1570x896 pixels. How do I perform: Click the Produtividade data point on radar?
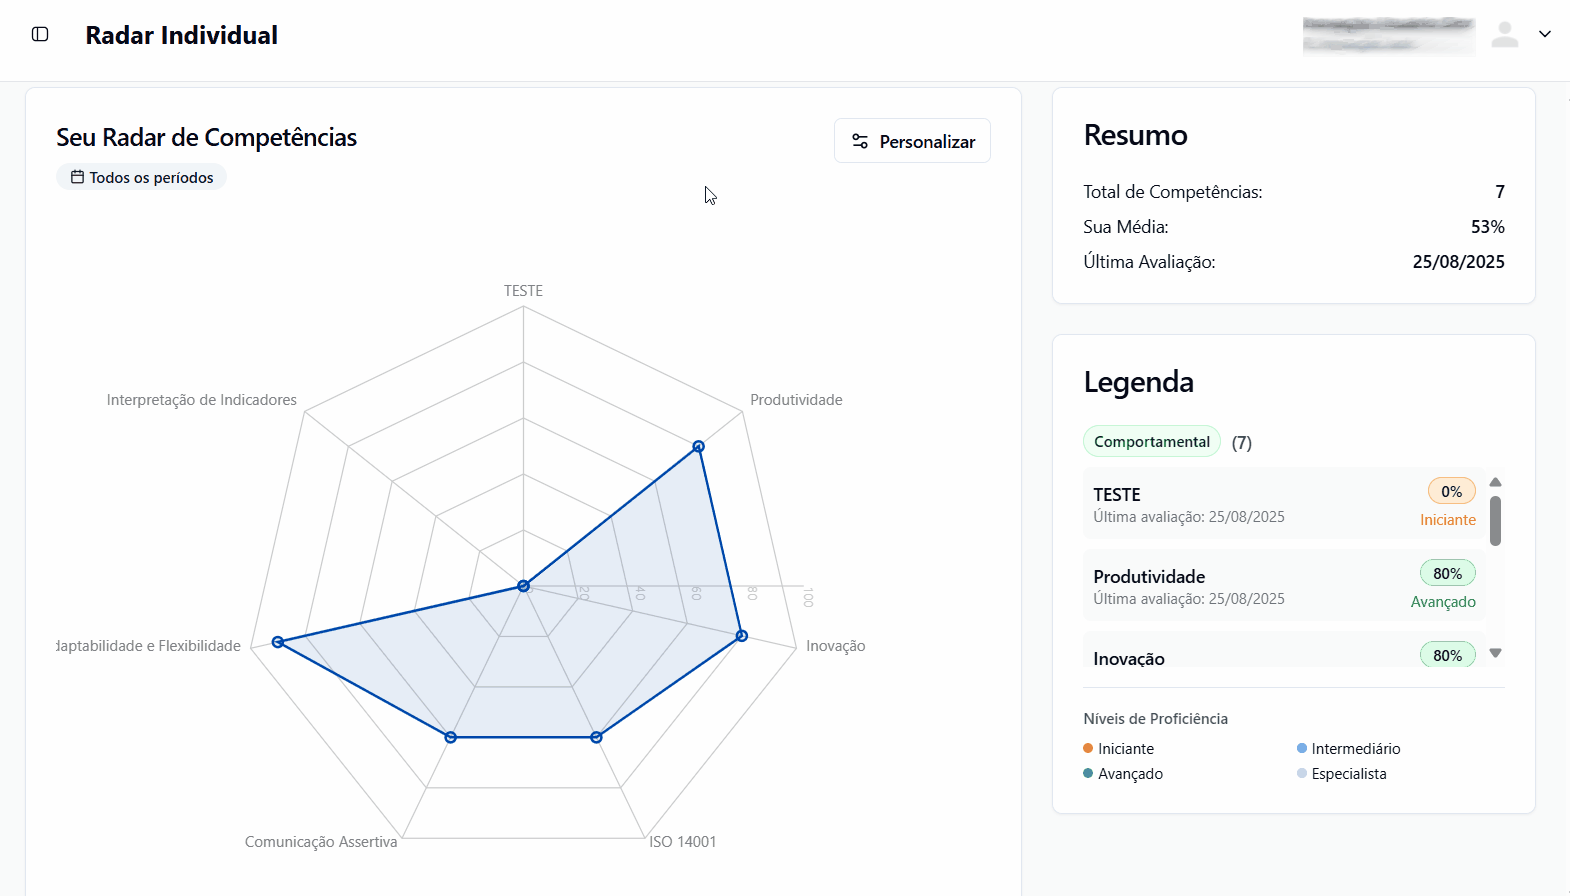tap(699, 446)
